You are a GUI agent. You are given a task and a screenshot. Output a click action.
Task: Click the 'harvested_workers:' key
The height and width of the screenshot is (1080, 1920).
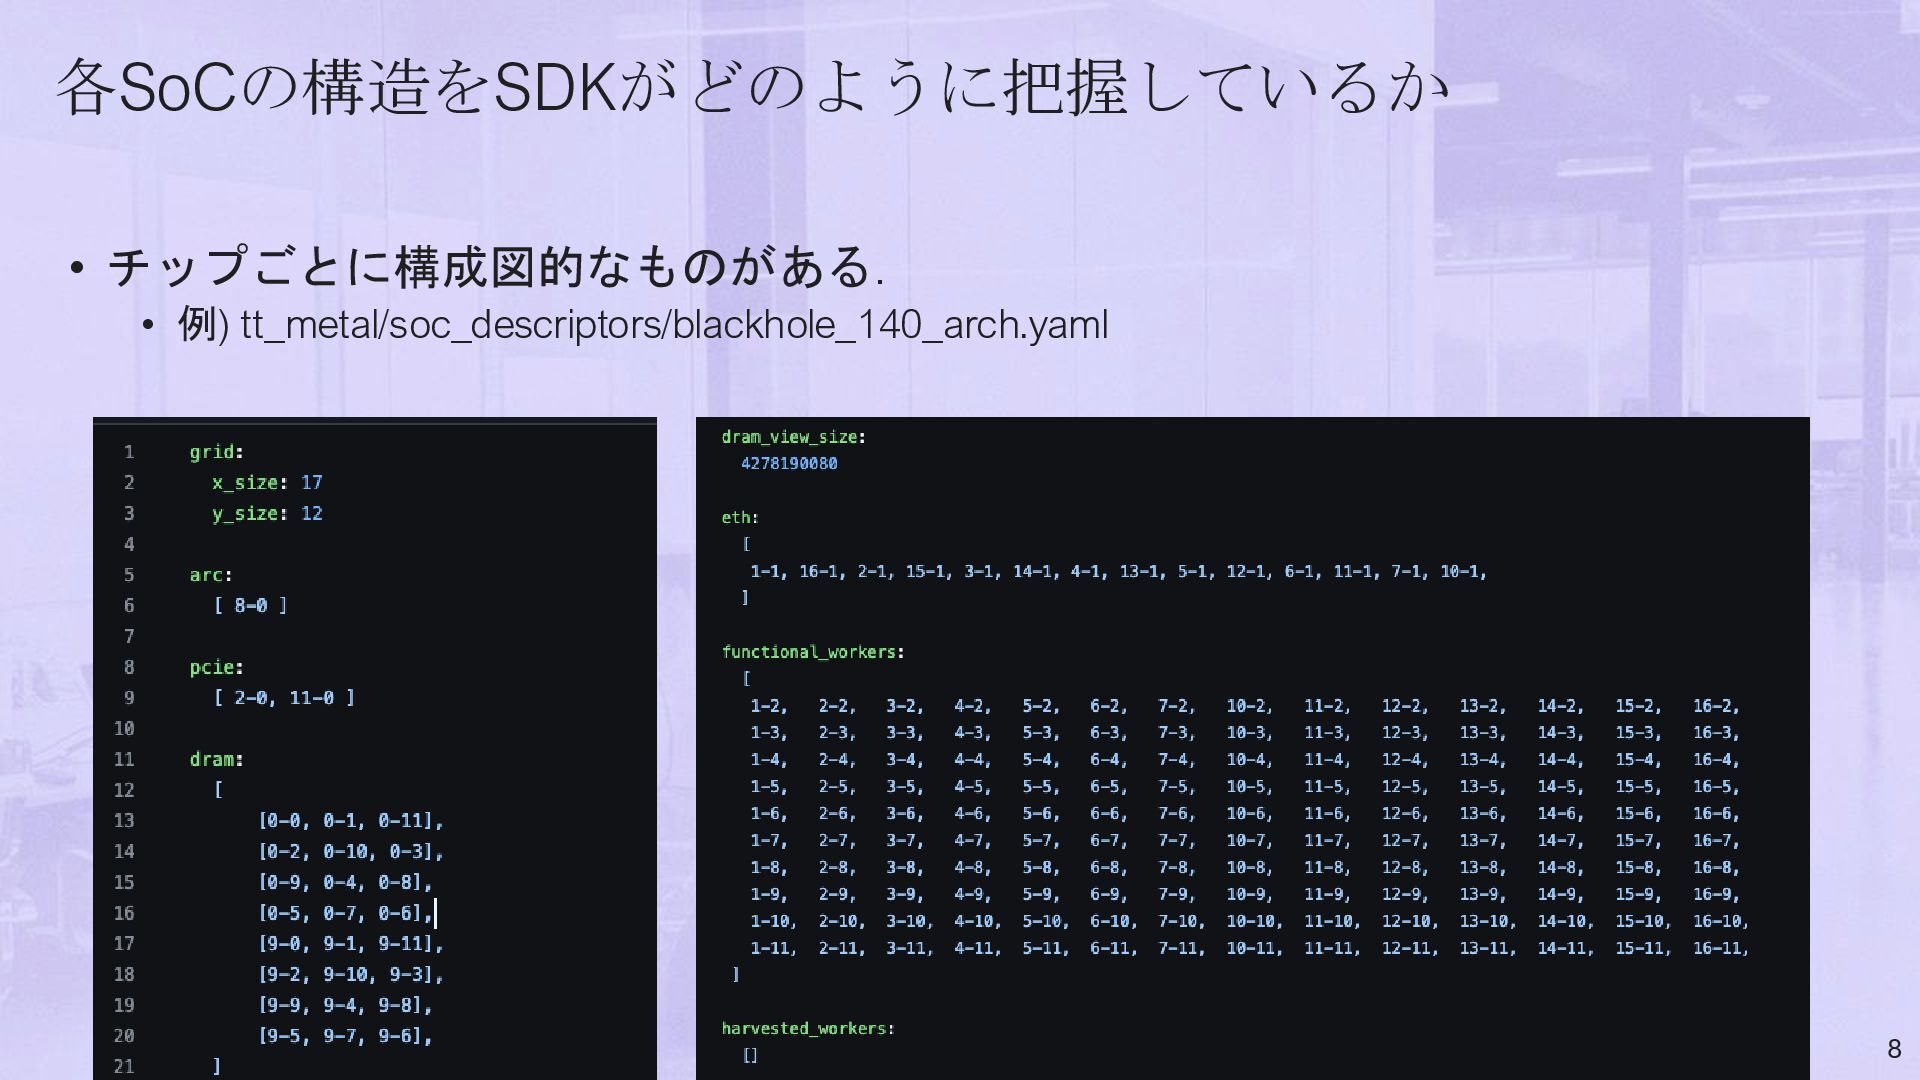[808, 1029]
